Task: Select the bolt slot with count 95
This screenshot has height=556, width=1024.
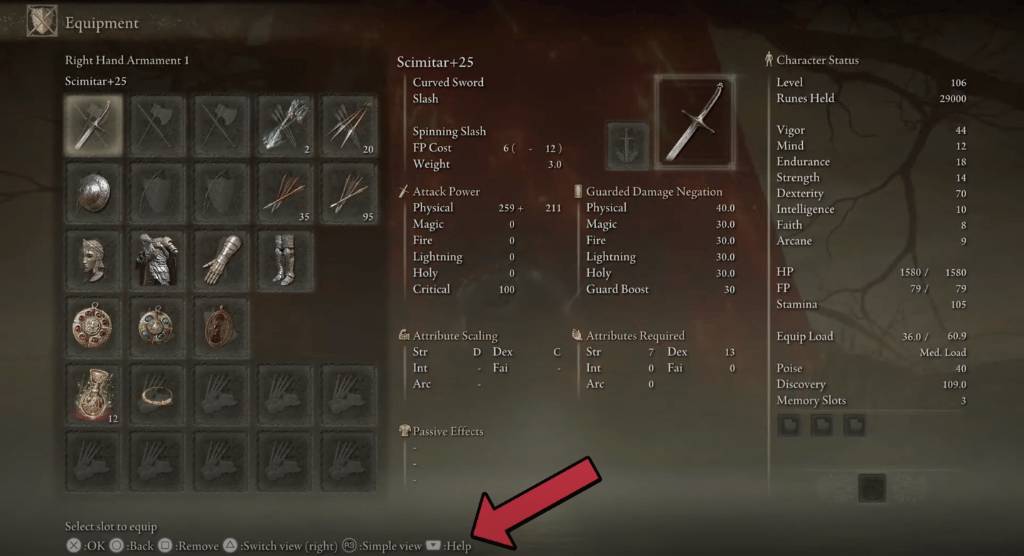Action: (349, 193)
